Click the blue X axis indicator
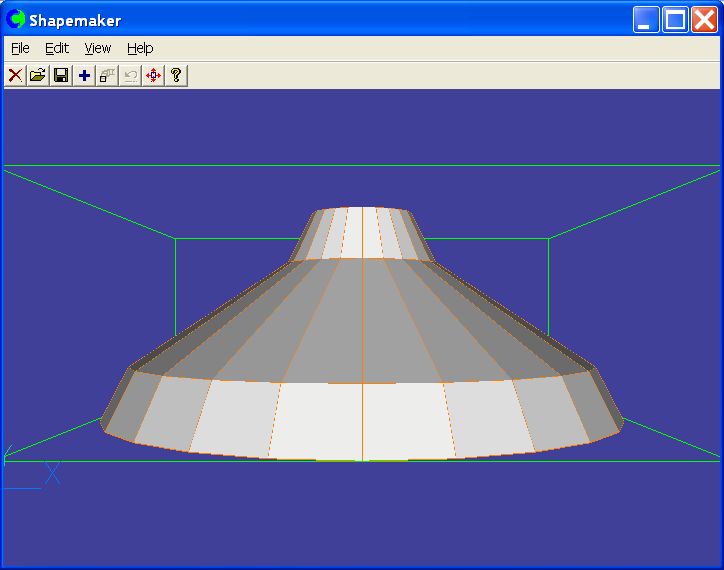This screenshot has height=570, width=724. (52, 473)
